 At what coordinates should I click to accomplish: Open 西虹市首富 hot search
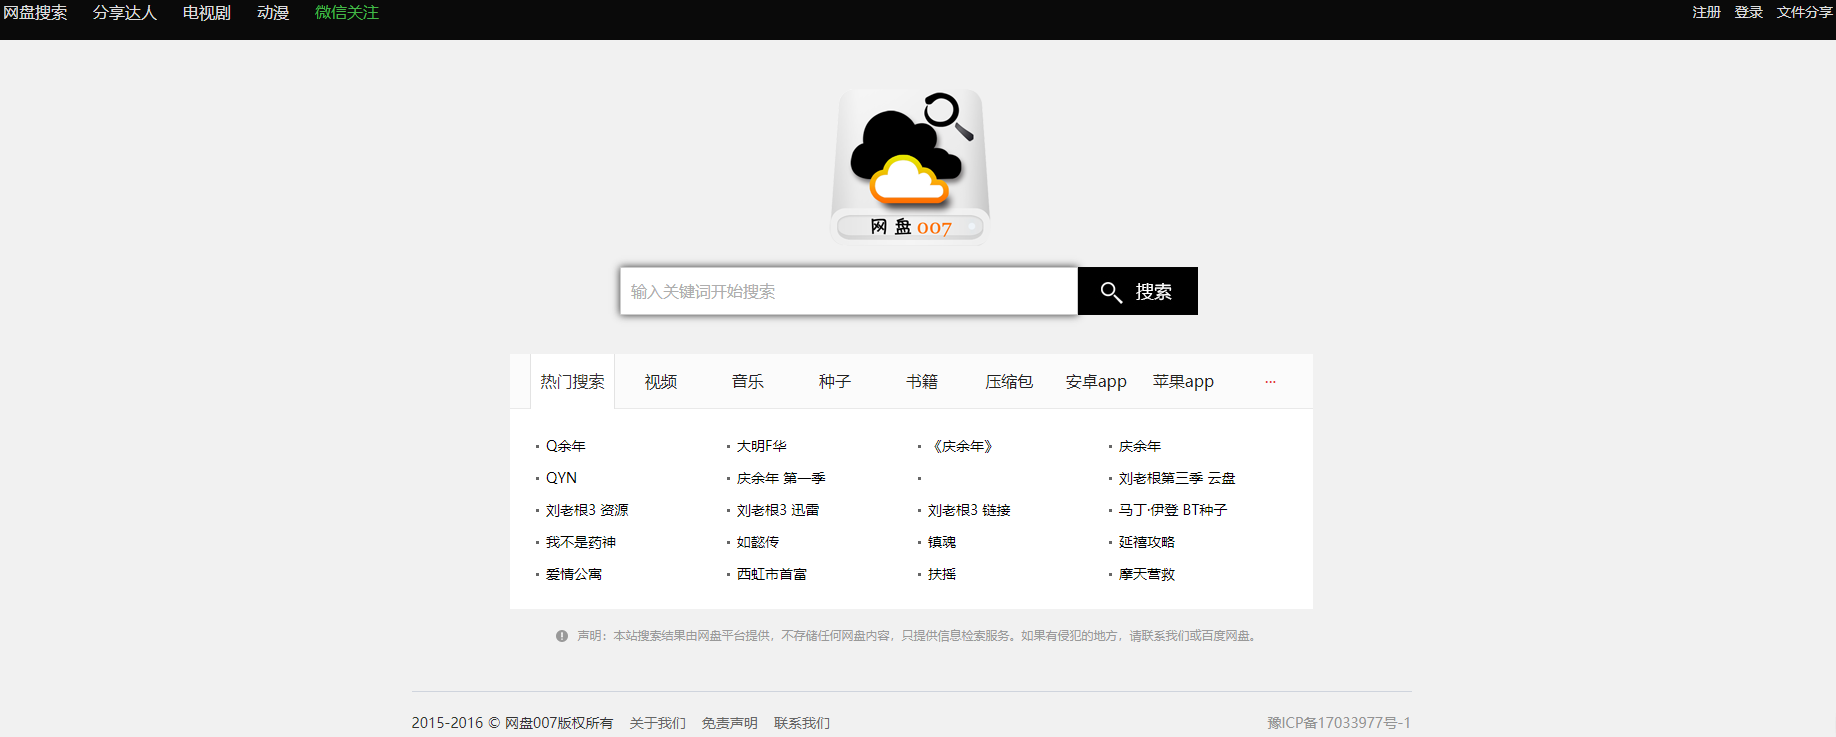772,574
